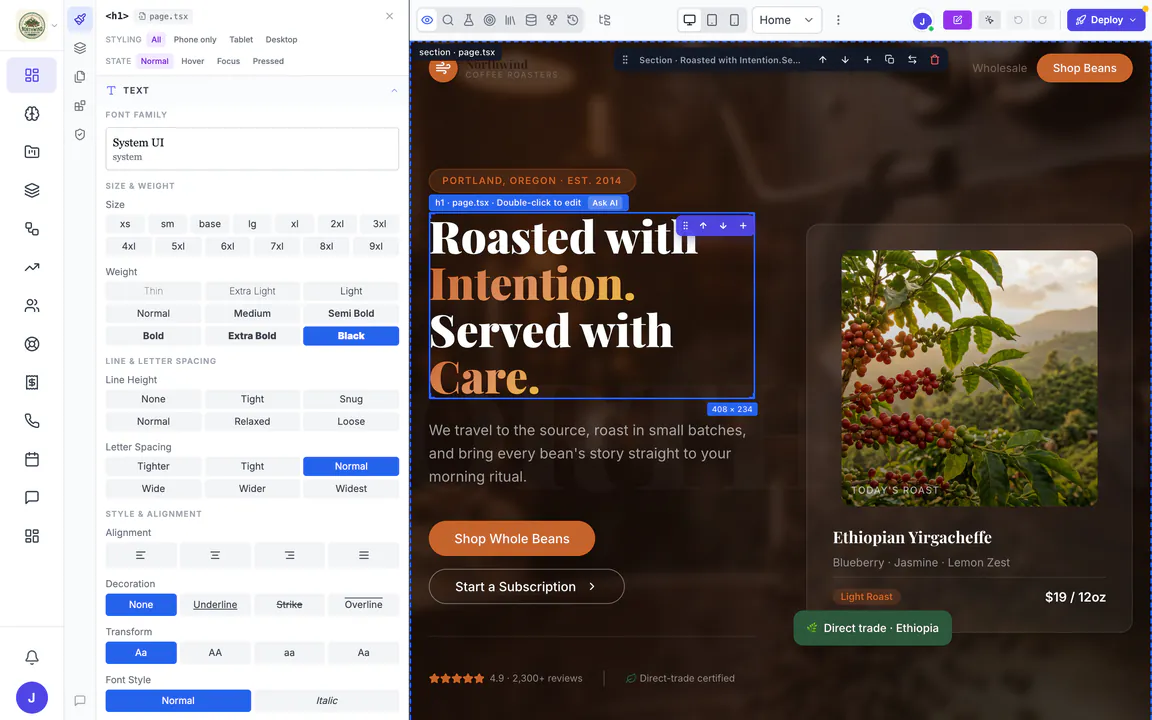Click the Shop Whole Beans button

pyautogui.click(x=512, y=539)
